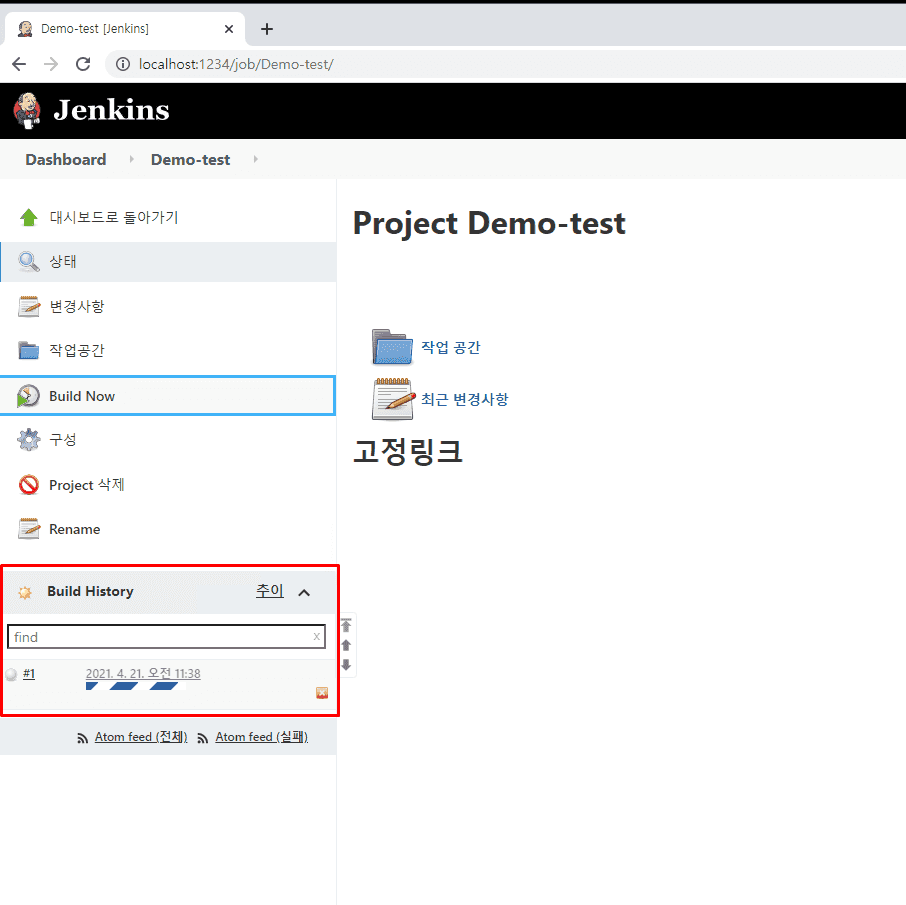This screenshot has height=905, width=906.
Task: Expand the Demo-test breadcrumb menu arrow
Action: [x=255, y=159]
